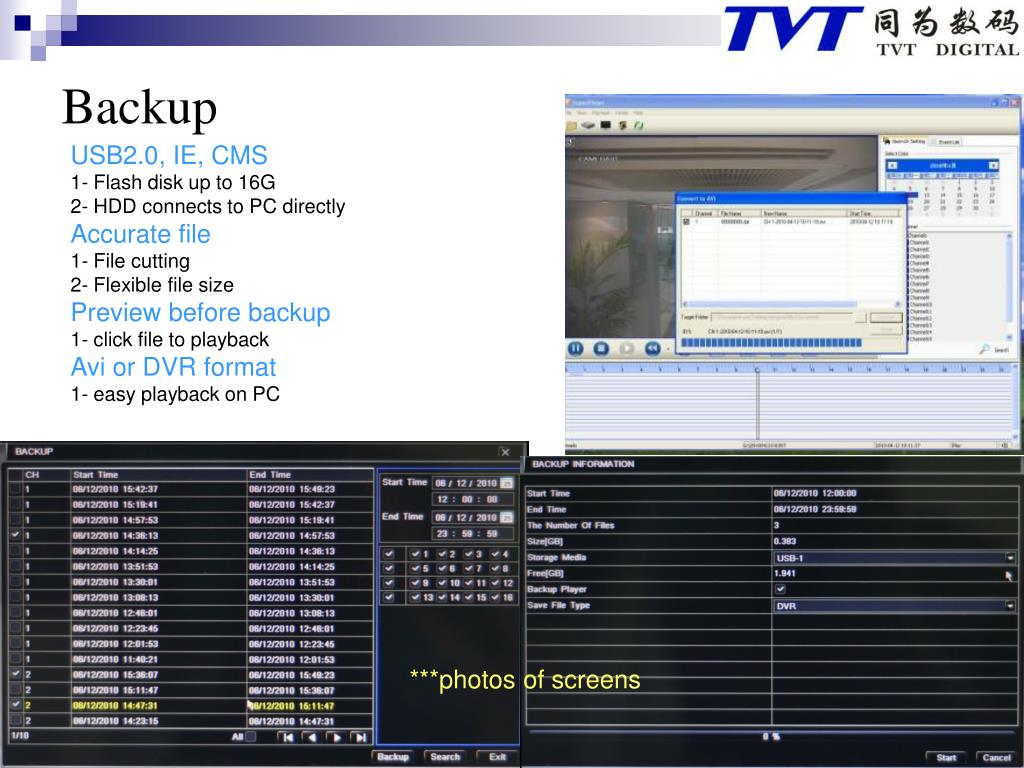Tick the All checkbox below the list
Image resolution: width=1024 pixels, height=768 pixels.
pos(250,737)
